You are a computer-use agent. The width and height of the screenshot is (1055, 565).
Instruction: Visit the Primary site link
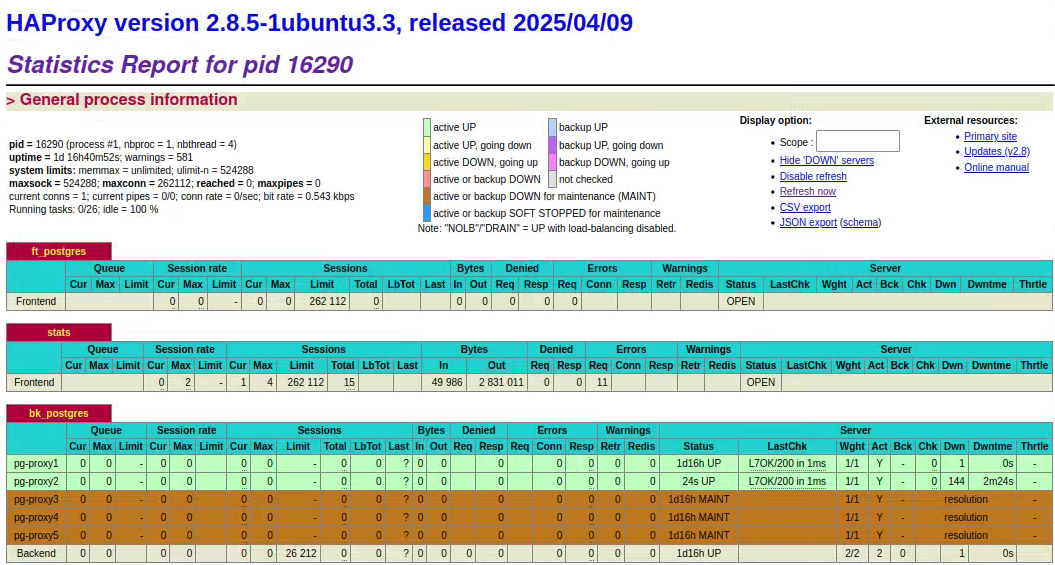click(990, 137)
